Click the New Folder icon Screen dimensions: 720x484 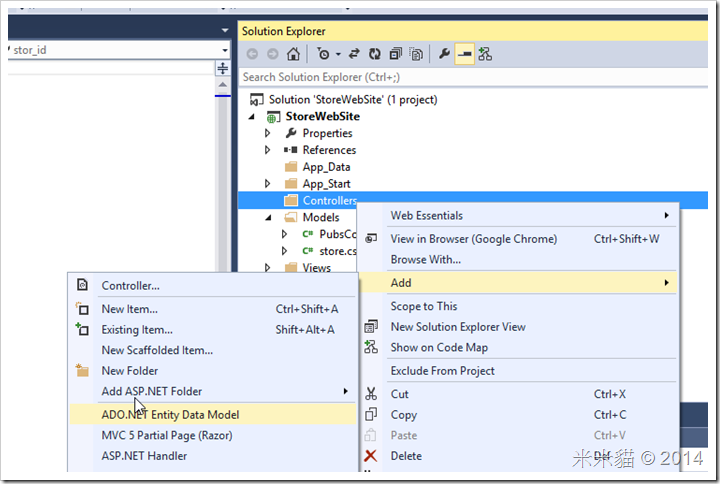coord(82,370)
